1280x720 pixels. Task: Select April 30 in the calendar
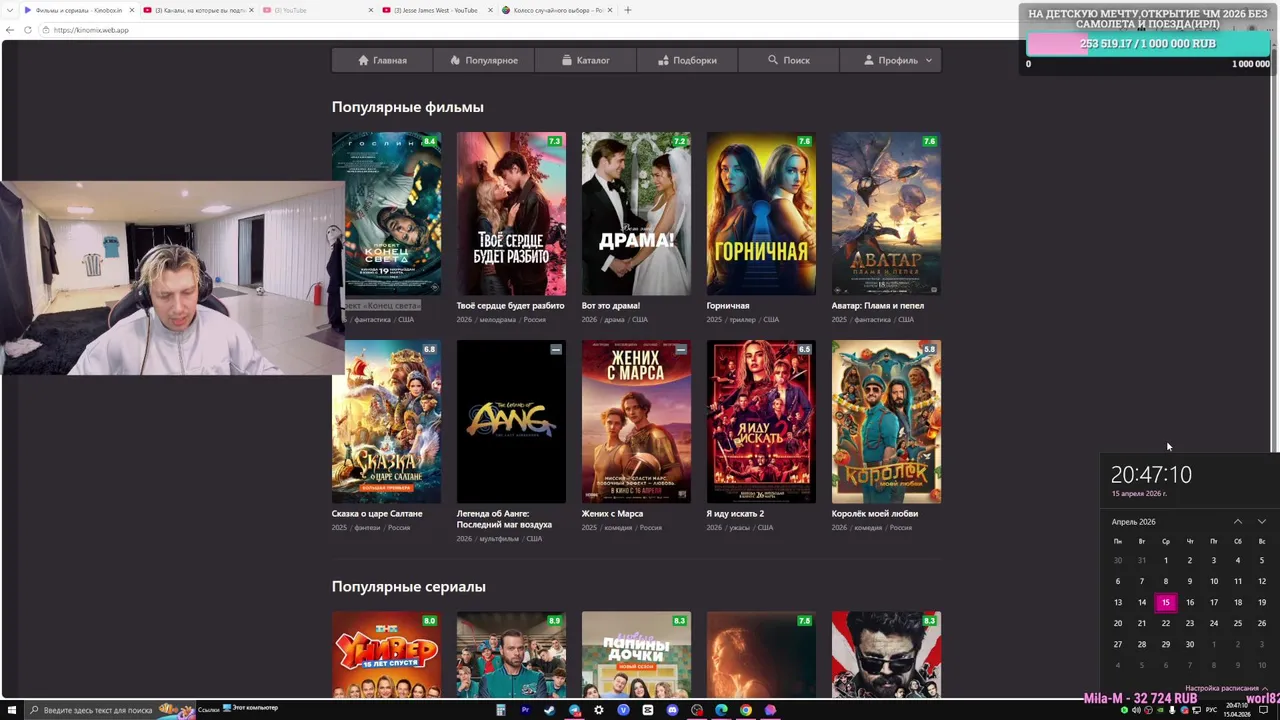coord(1189,644)
